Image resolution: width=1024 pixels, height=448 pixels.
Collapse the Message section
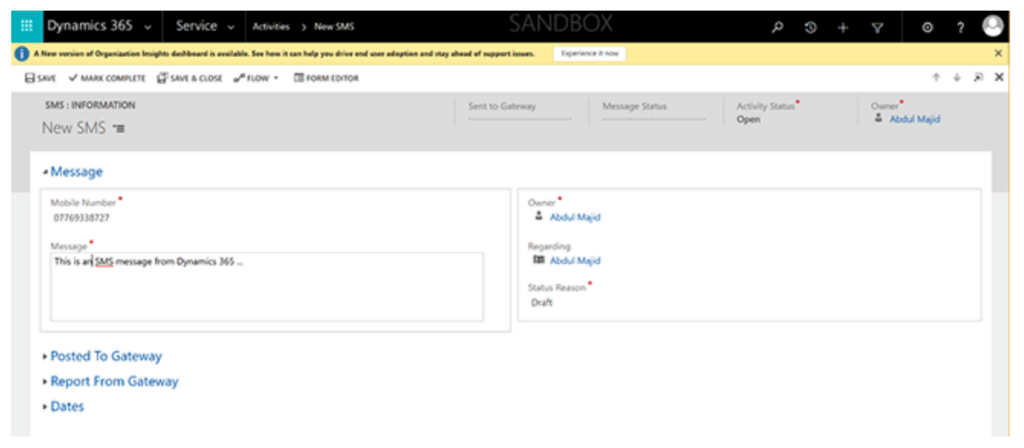[75, 172]
